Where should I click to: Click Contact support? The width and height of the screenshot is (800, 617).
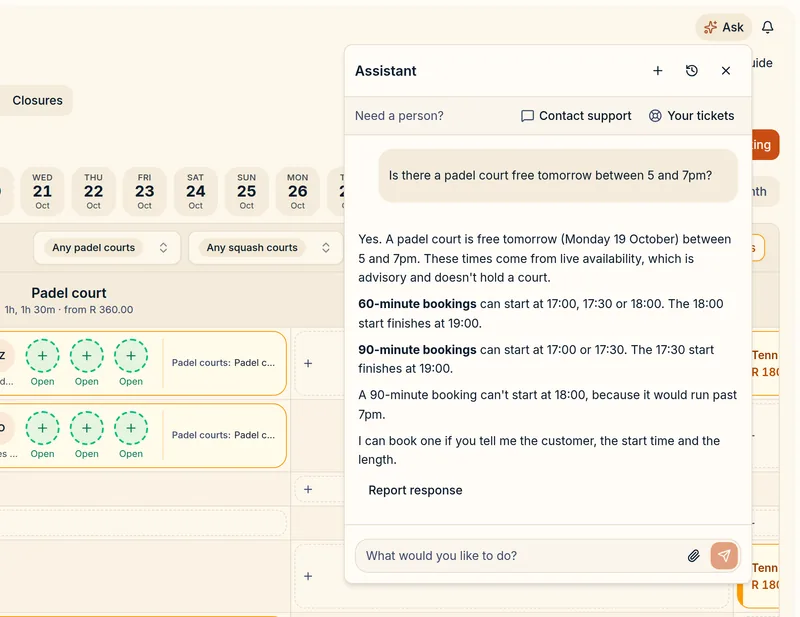(576, 116)
